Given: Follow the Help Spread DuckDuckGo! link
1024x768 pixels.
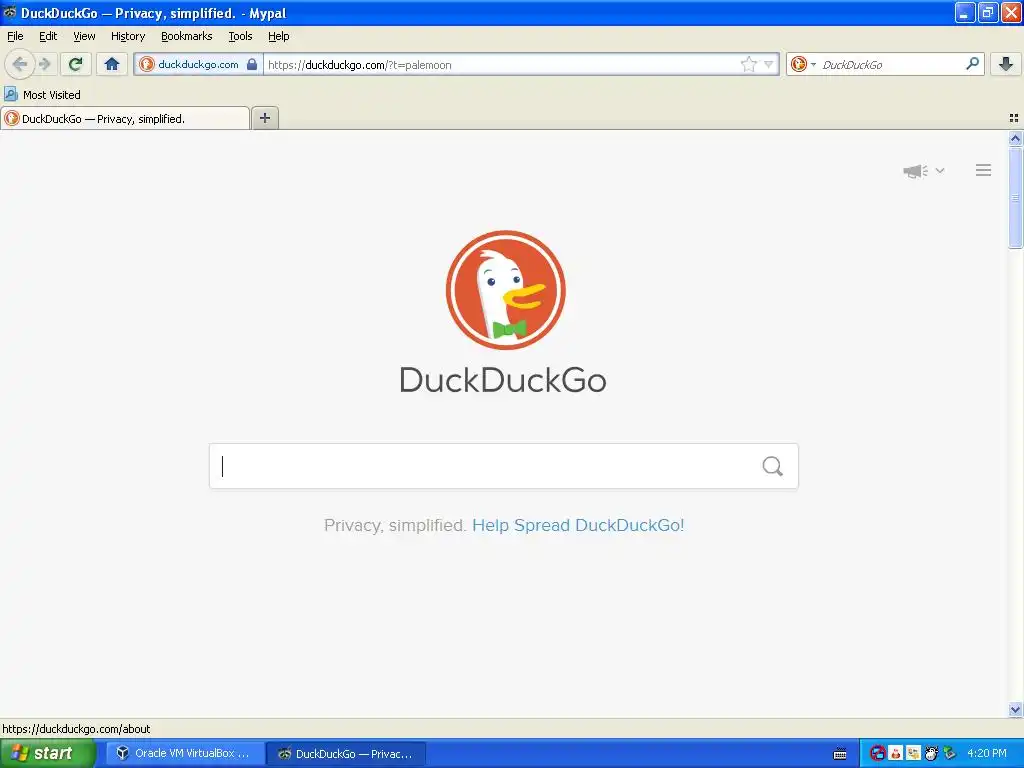Looking at the screenshot, I should click(578, 525).
